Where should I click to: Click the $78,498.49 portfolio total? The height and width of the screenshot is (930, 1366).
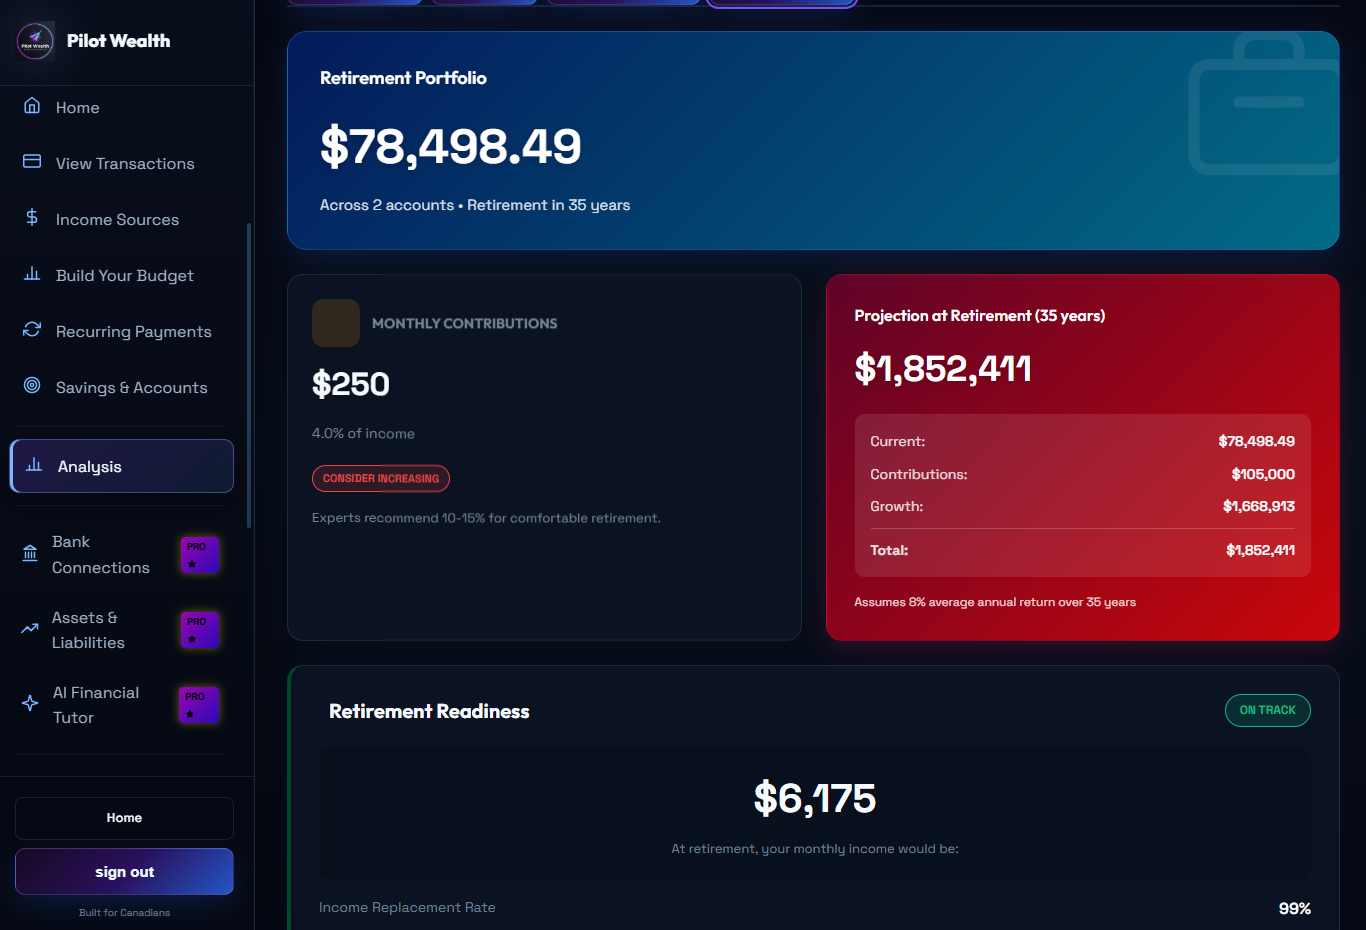click(450, 147)
